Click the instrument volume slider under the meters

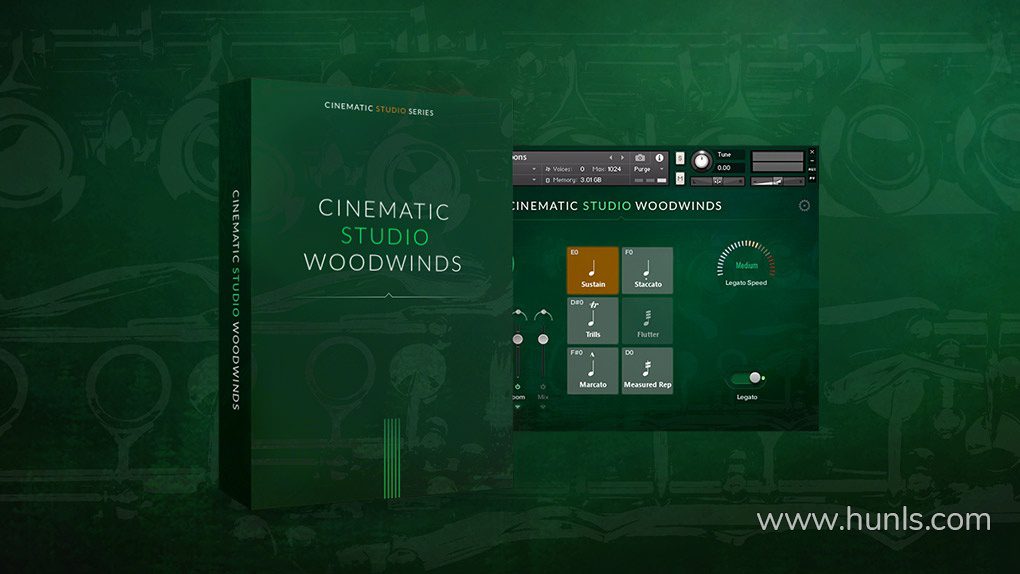(777, 182)
